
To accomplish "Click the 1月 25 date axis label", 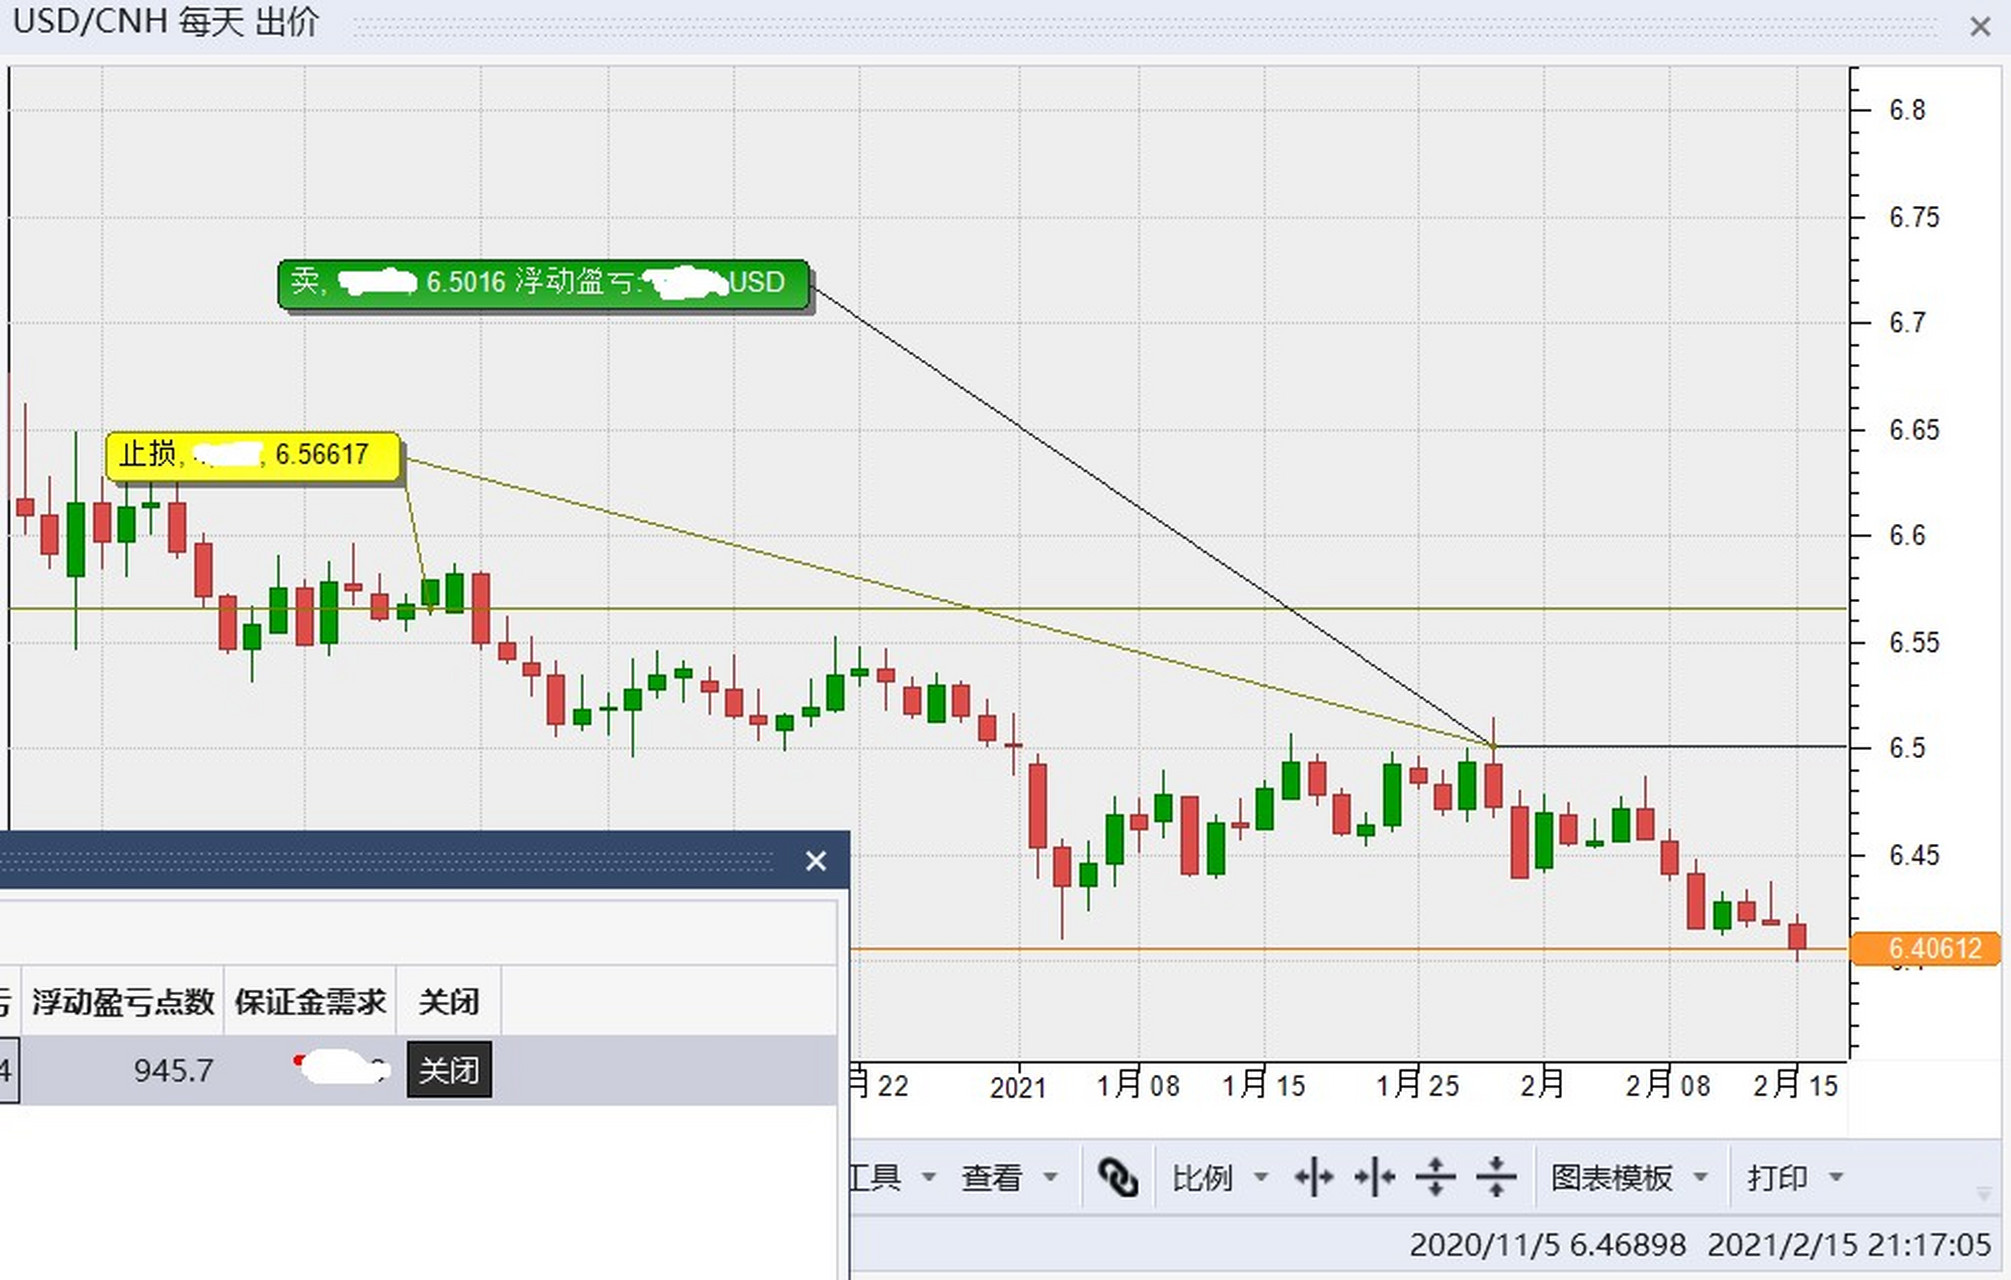I will tap(1417, 1085).
